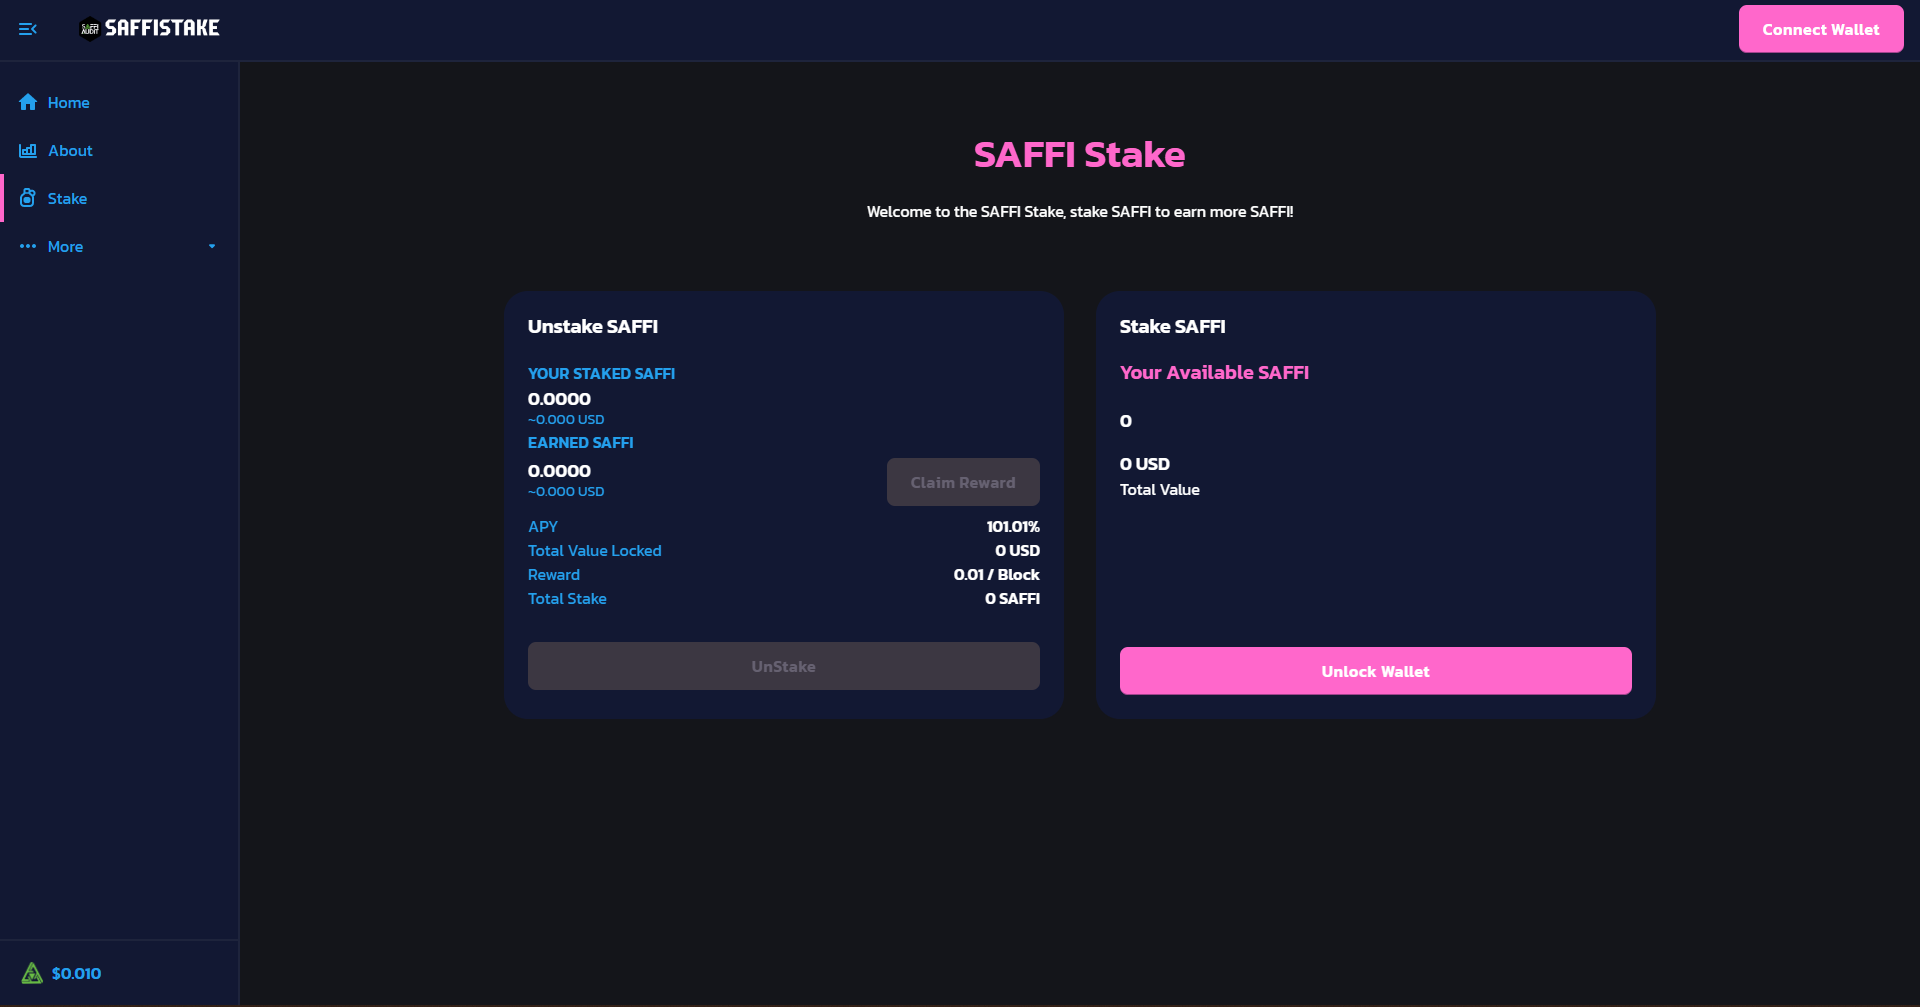Viewport: 1920px width, 1007px height.
Task: Click the About chart icon
Action: pos(28,150)
